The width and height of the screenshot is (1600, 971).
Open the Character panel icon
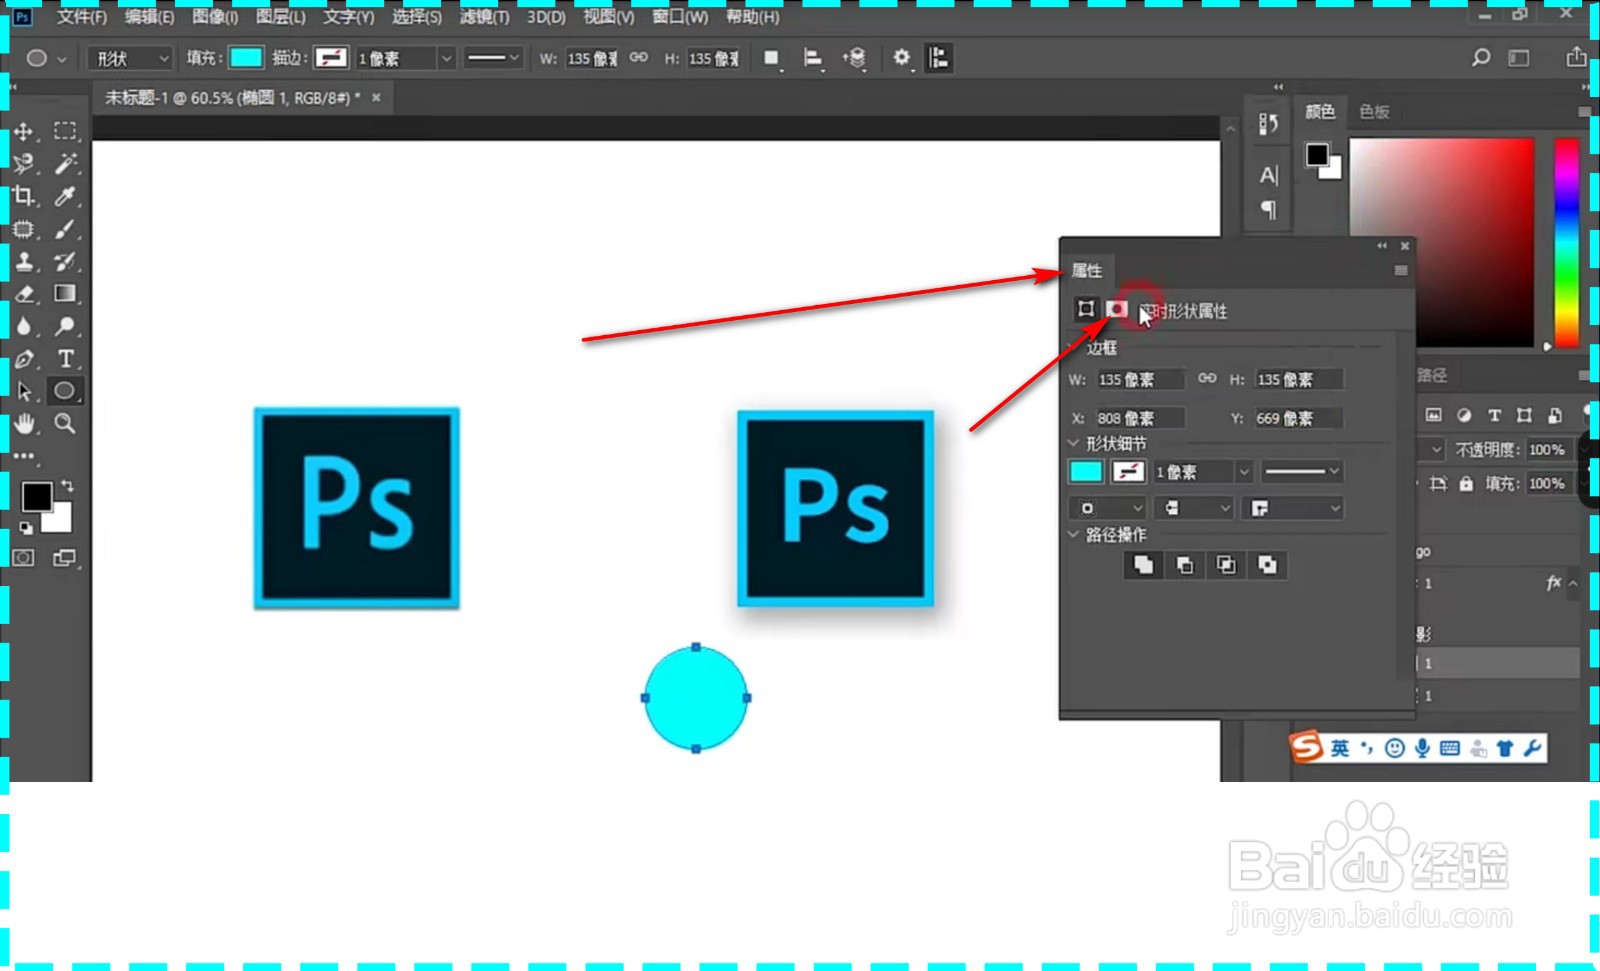(1268, 175)
